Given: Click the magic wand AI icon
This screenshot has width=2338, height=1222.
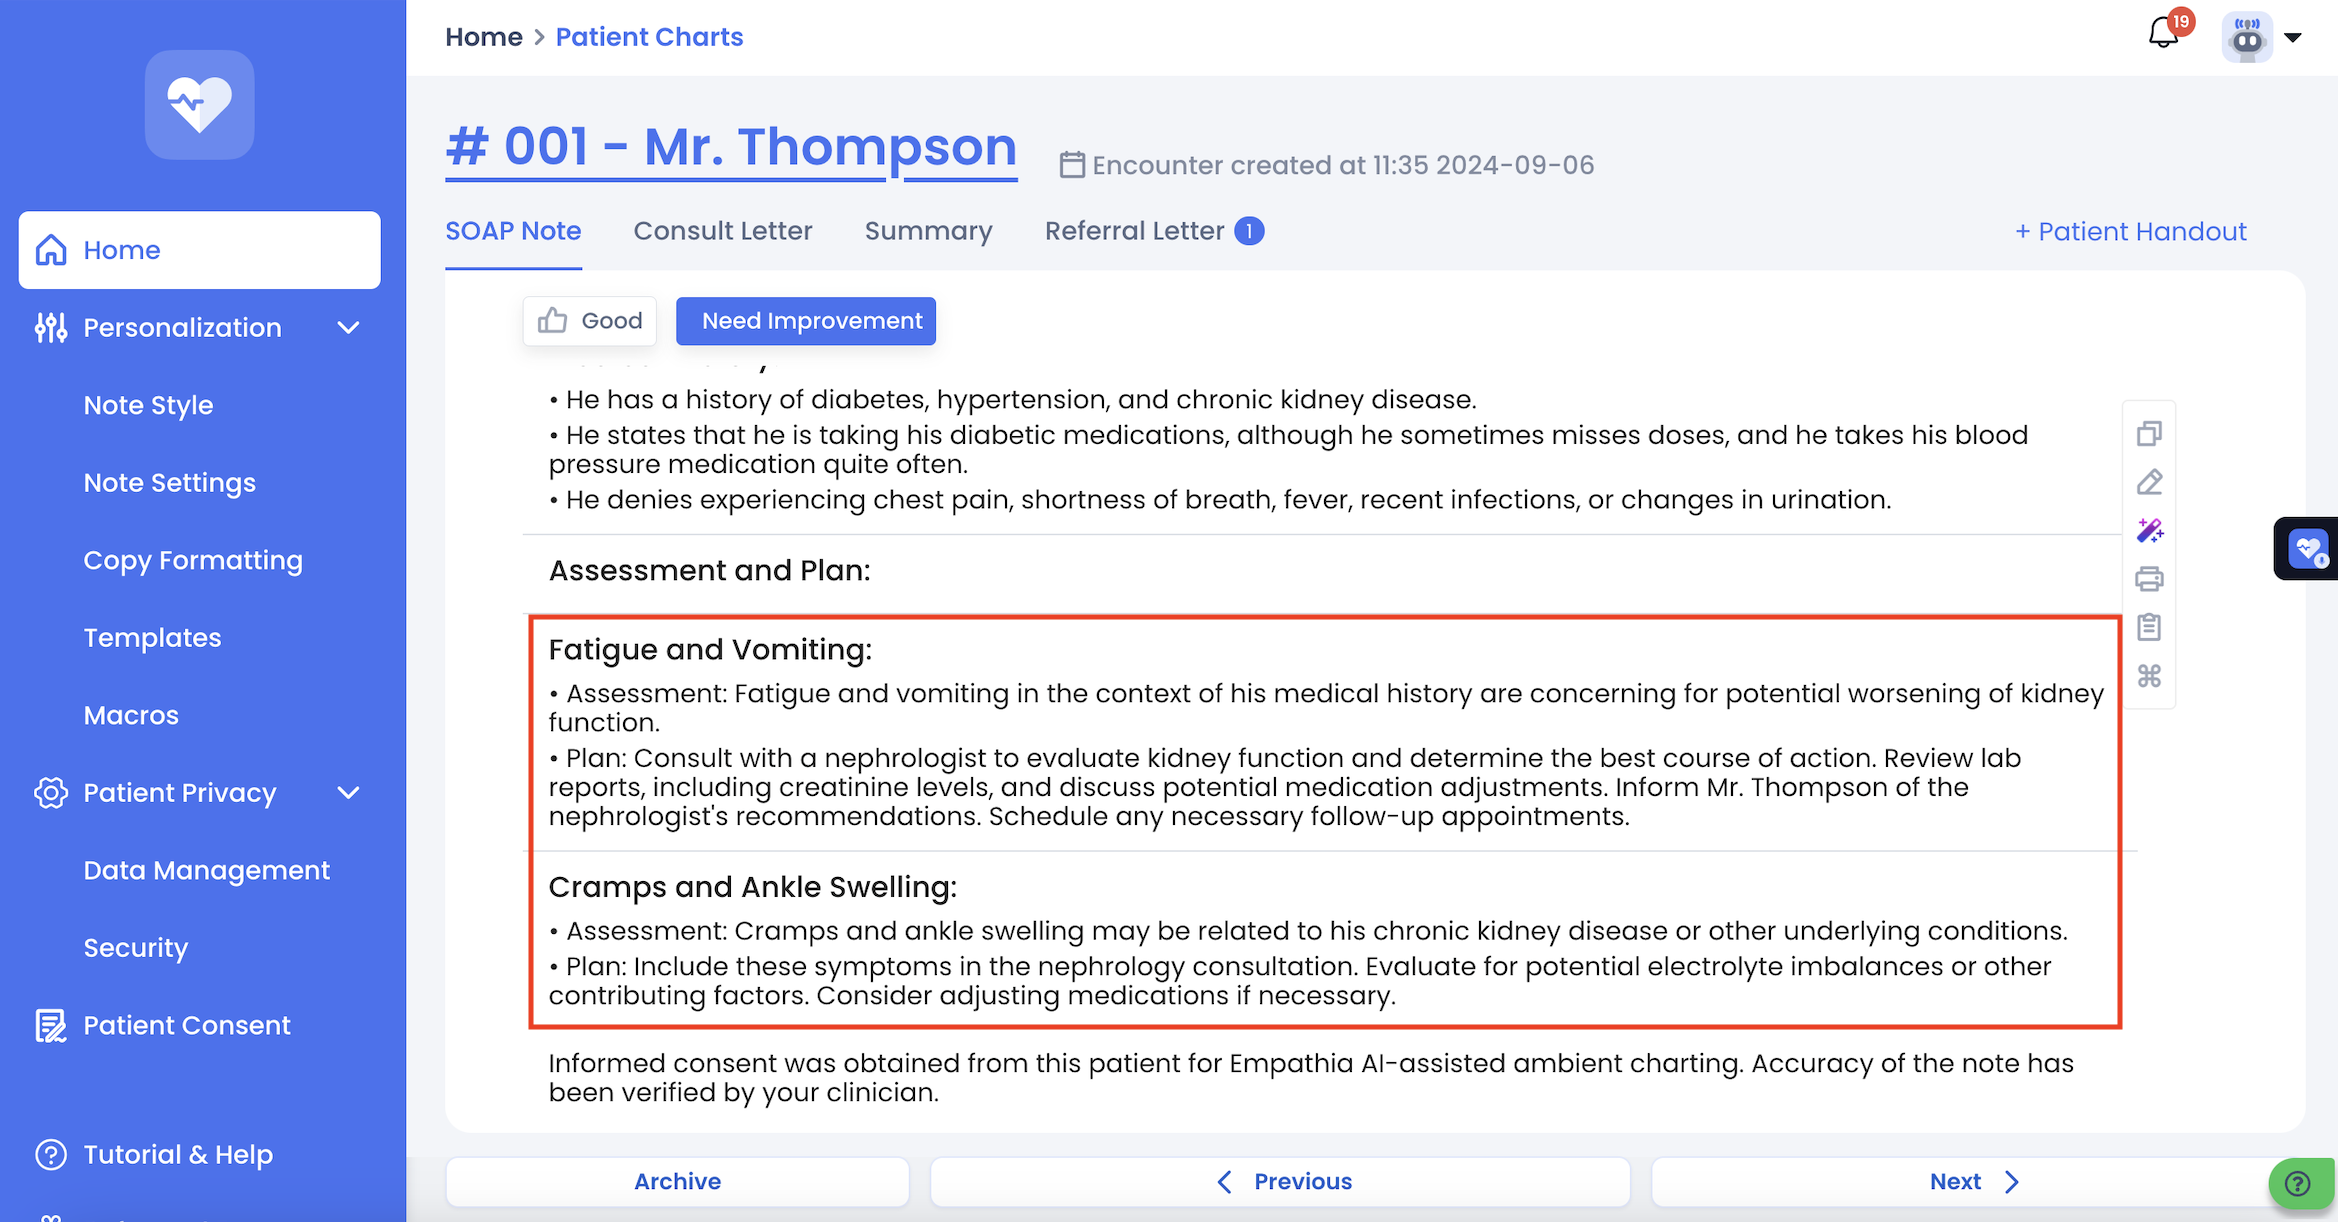Looking at the screenshot, I should [x=2149, y=530].
